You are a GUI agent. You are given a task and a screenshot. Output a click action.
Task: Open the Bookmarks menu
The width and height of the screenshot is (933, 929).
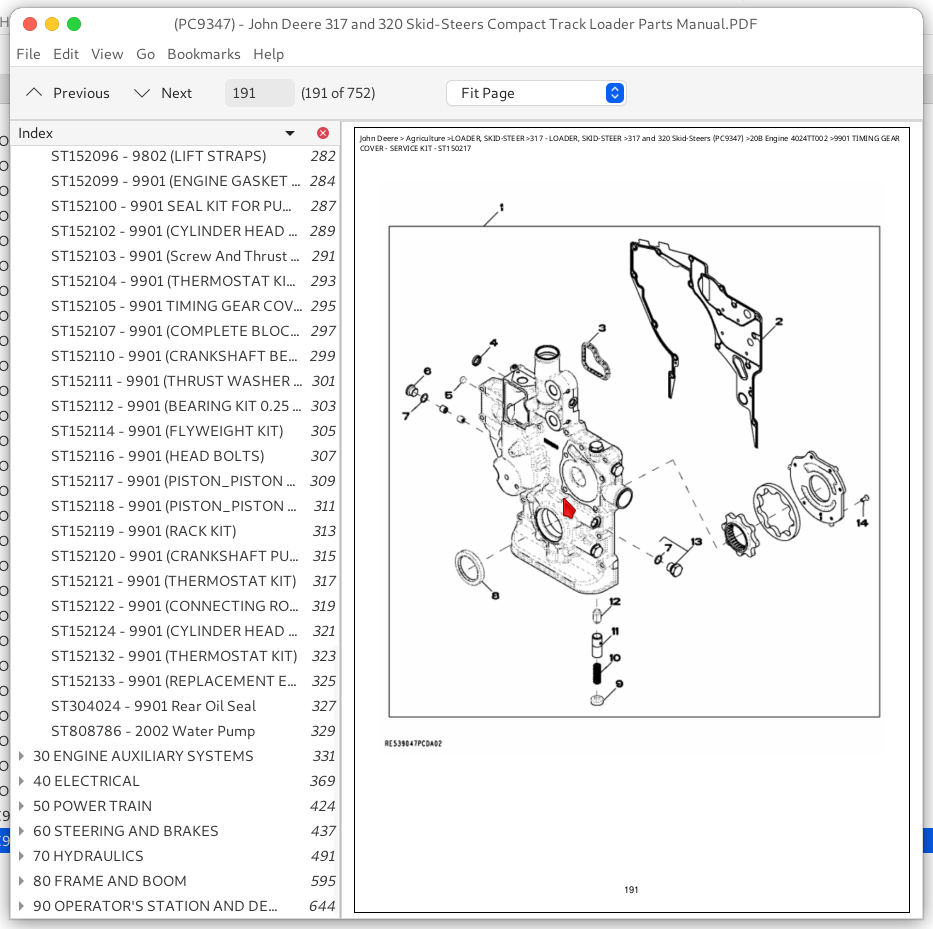point(203,54)
